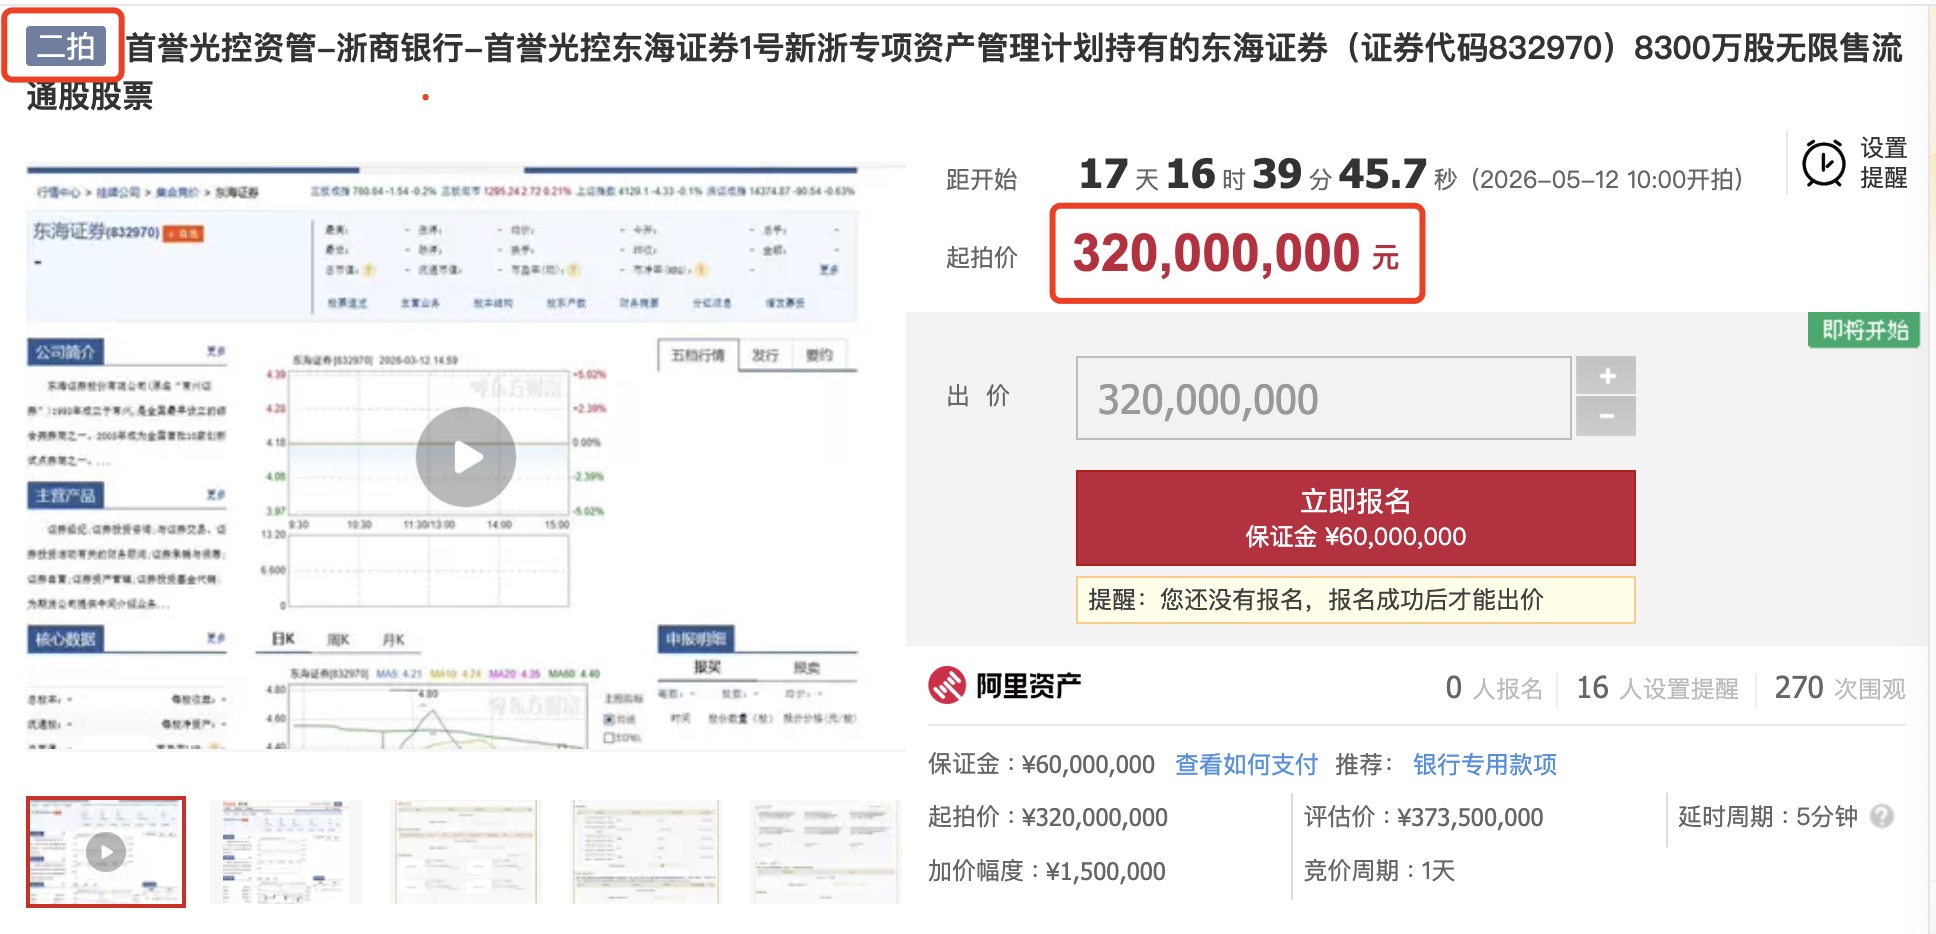The image size is (1936, 934).
Task: Click the 二拍 tag in title
Action: pyautogui.click(x=65, y=46)
